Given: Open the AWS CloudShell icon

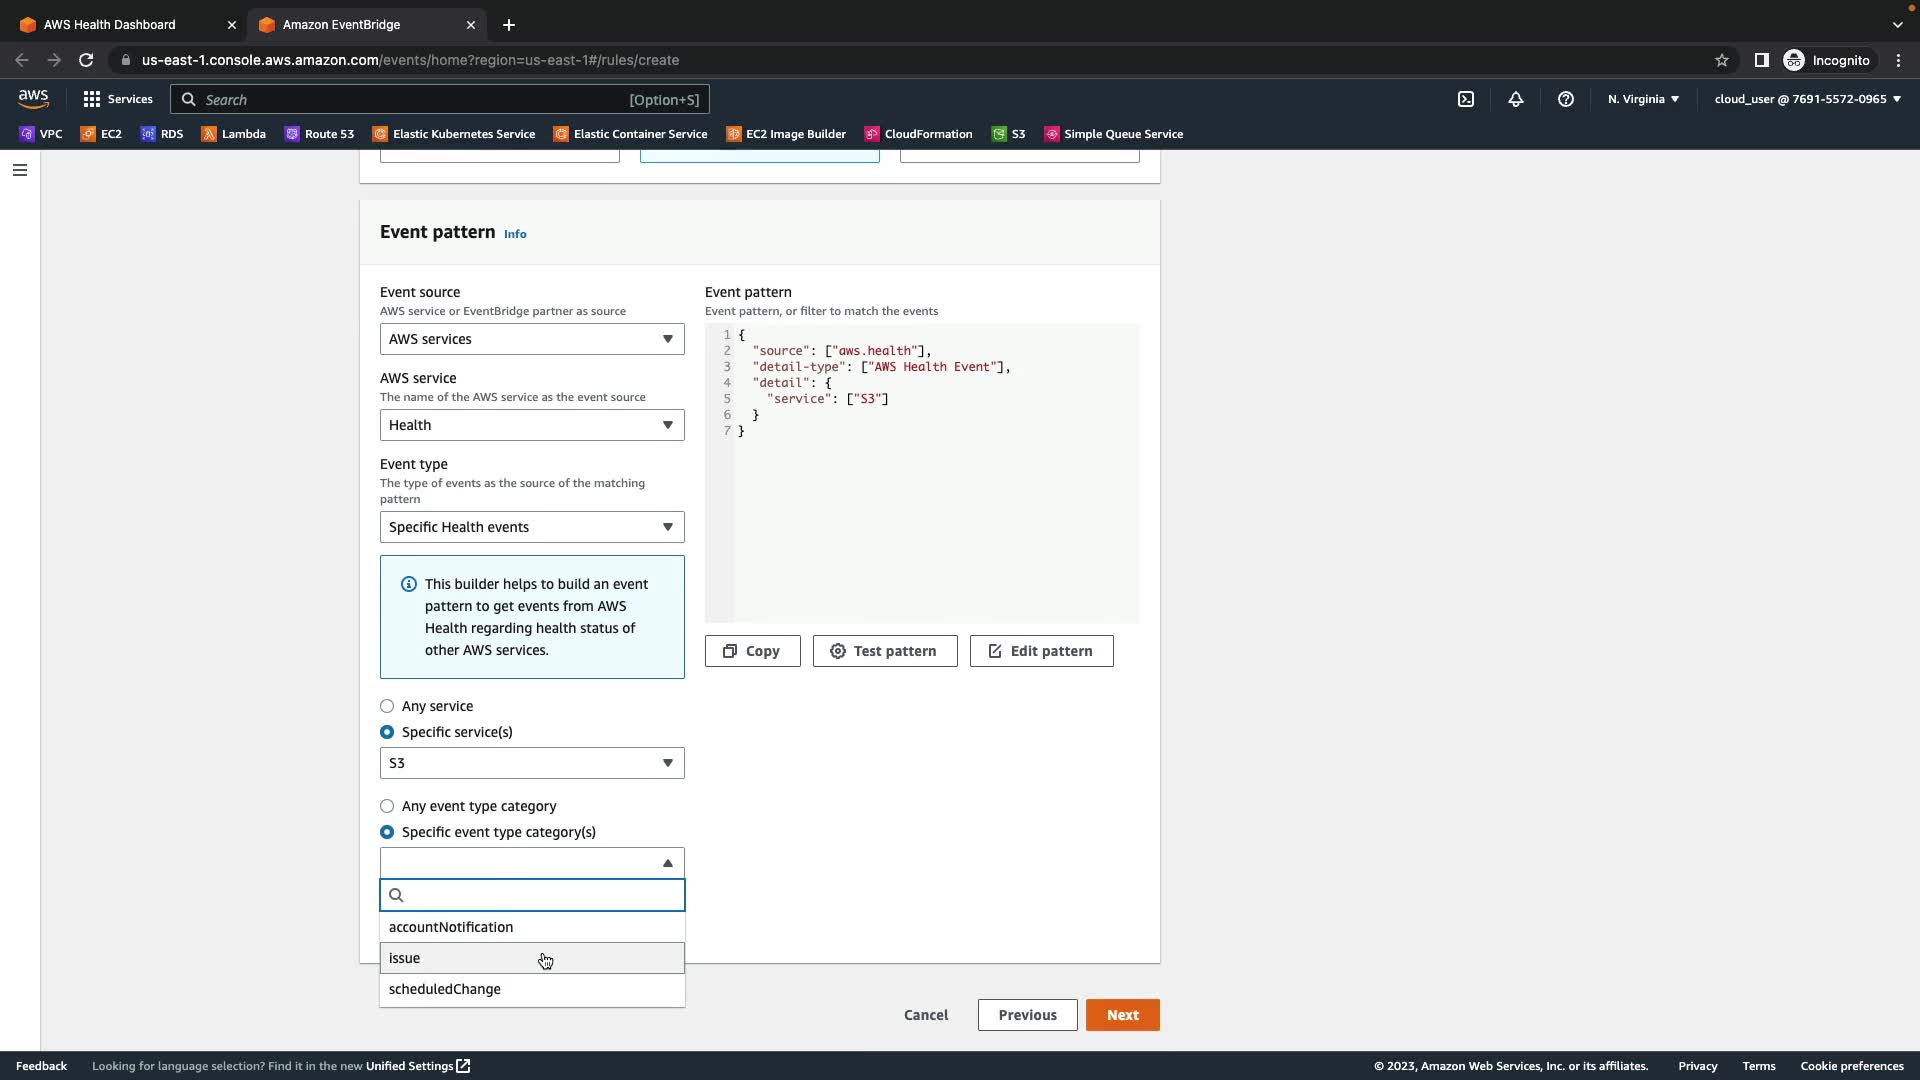Looking at the screenshot, I should pos(1465,99).
